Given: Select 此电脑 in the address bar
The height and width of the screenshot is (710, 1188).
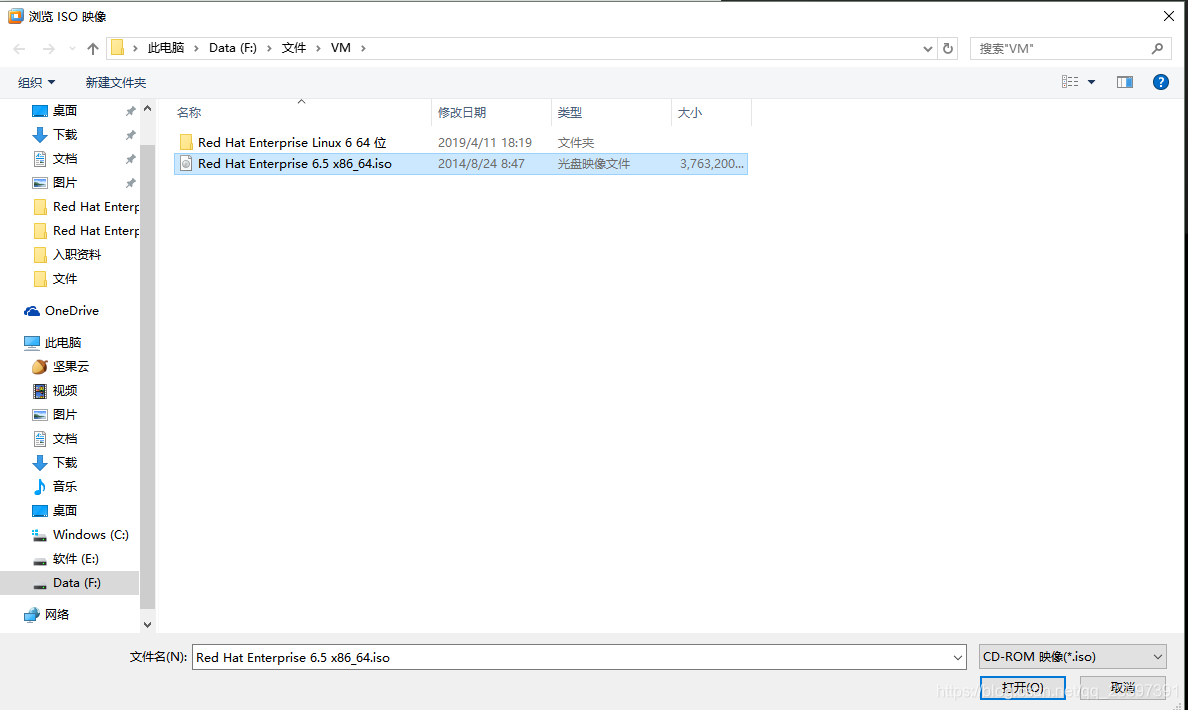Looking at the screenshot, I should 166,48.
